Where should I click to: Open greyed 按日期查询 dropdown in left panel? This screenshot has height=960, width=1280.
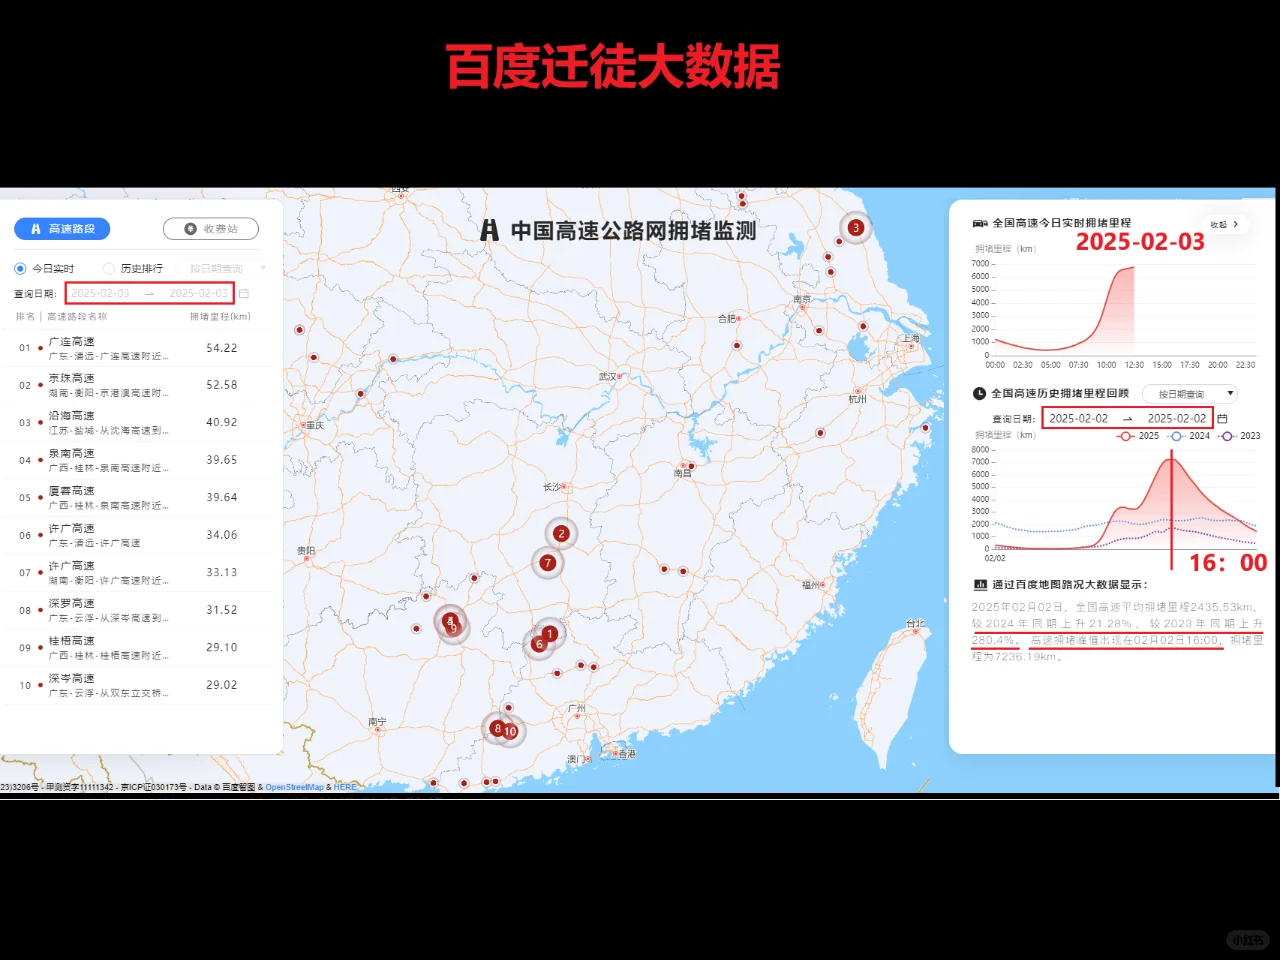click(x=222, y=268)
